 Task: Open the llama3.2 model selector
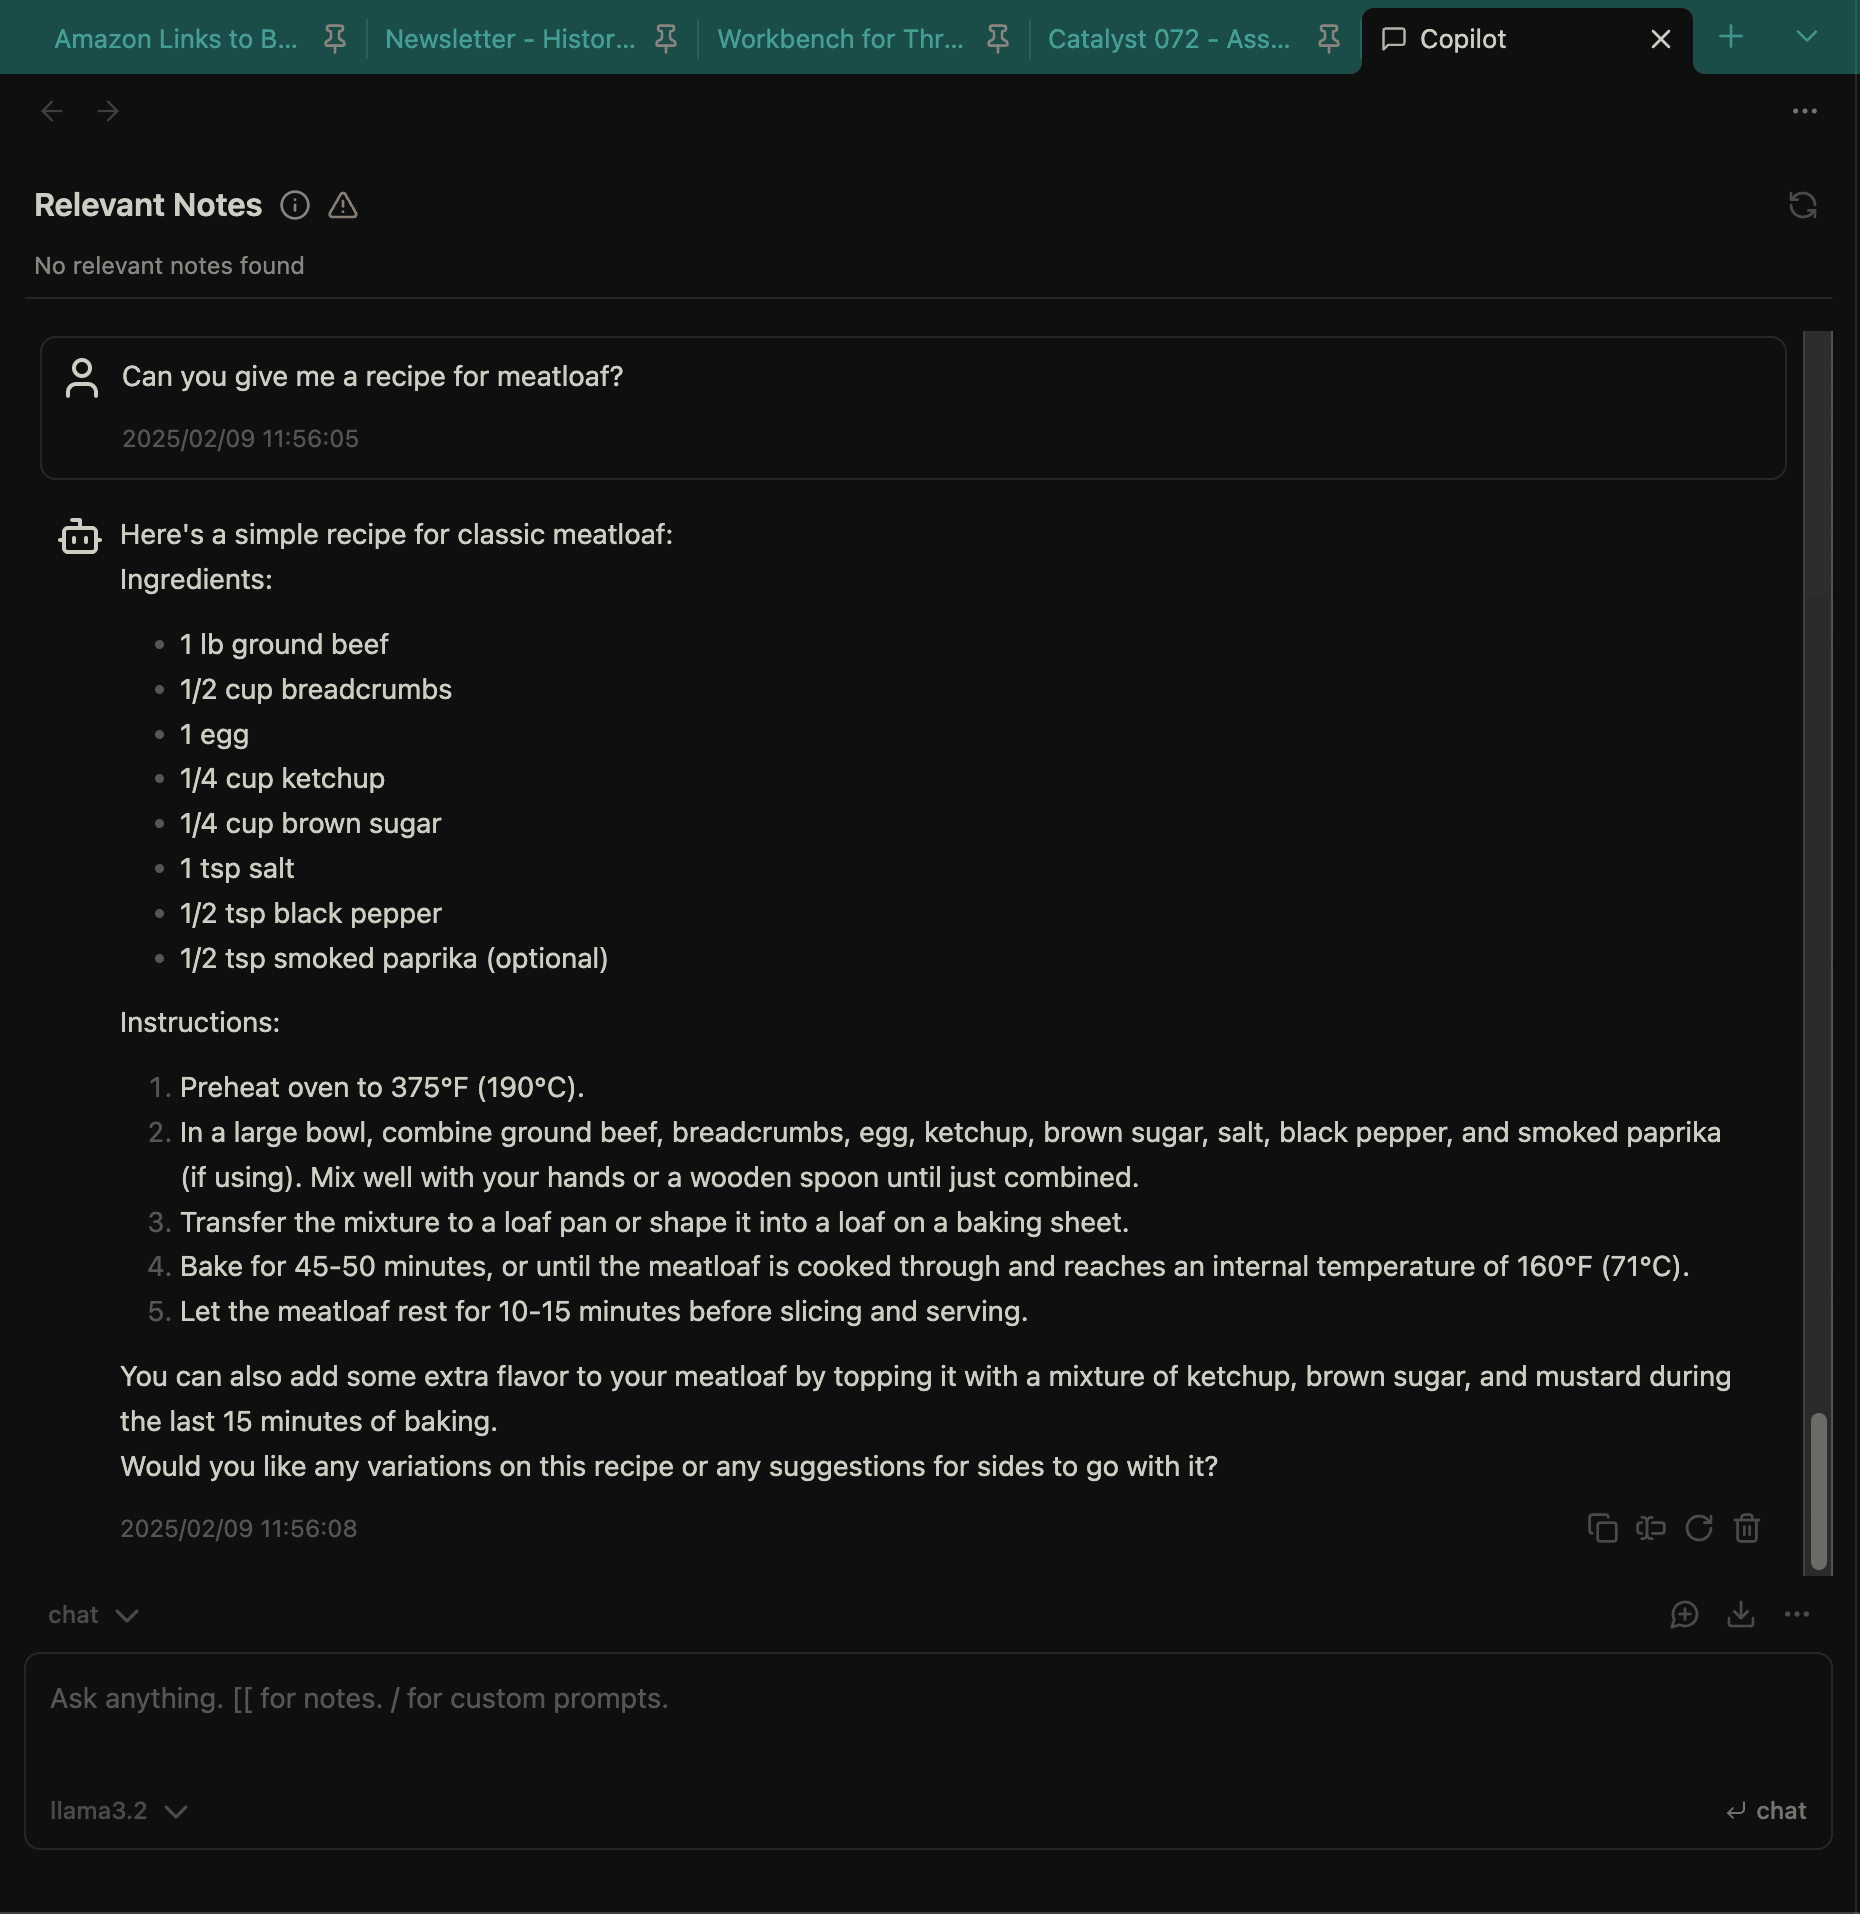(118, 1811)
